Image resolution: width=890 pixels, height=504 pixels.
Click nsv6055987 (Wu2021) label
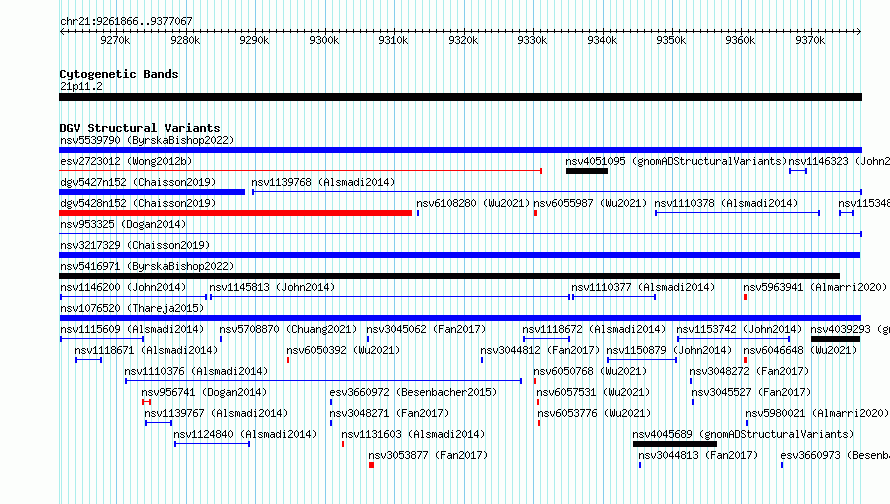[x=590, y=203]
